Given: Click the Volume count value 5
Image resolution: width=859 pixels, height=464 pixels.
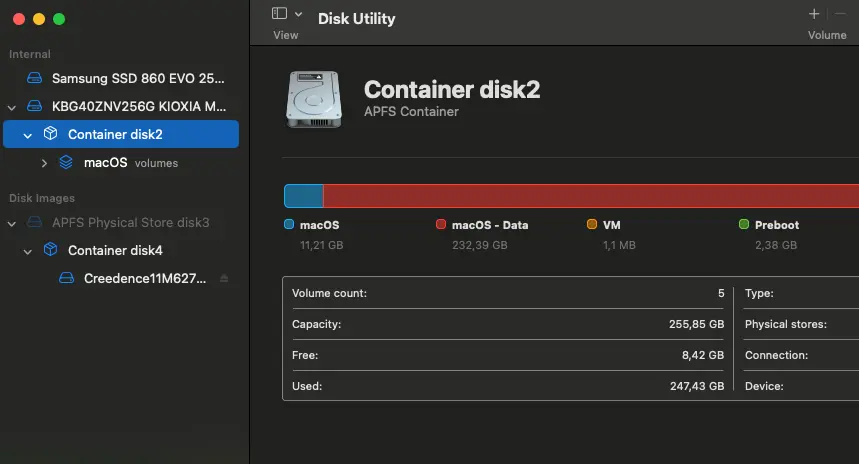Looking at the screenshot, I should coord(721,293).
